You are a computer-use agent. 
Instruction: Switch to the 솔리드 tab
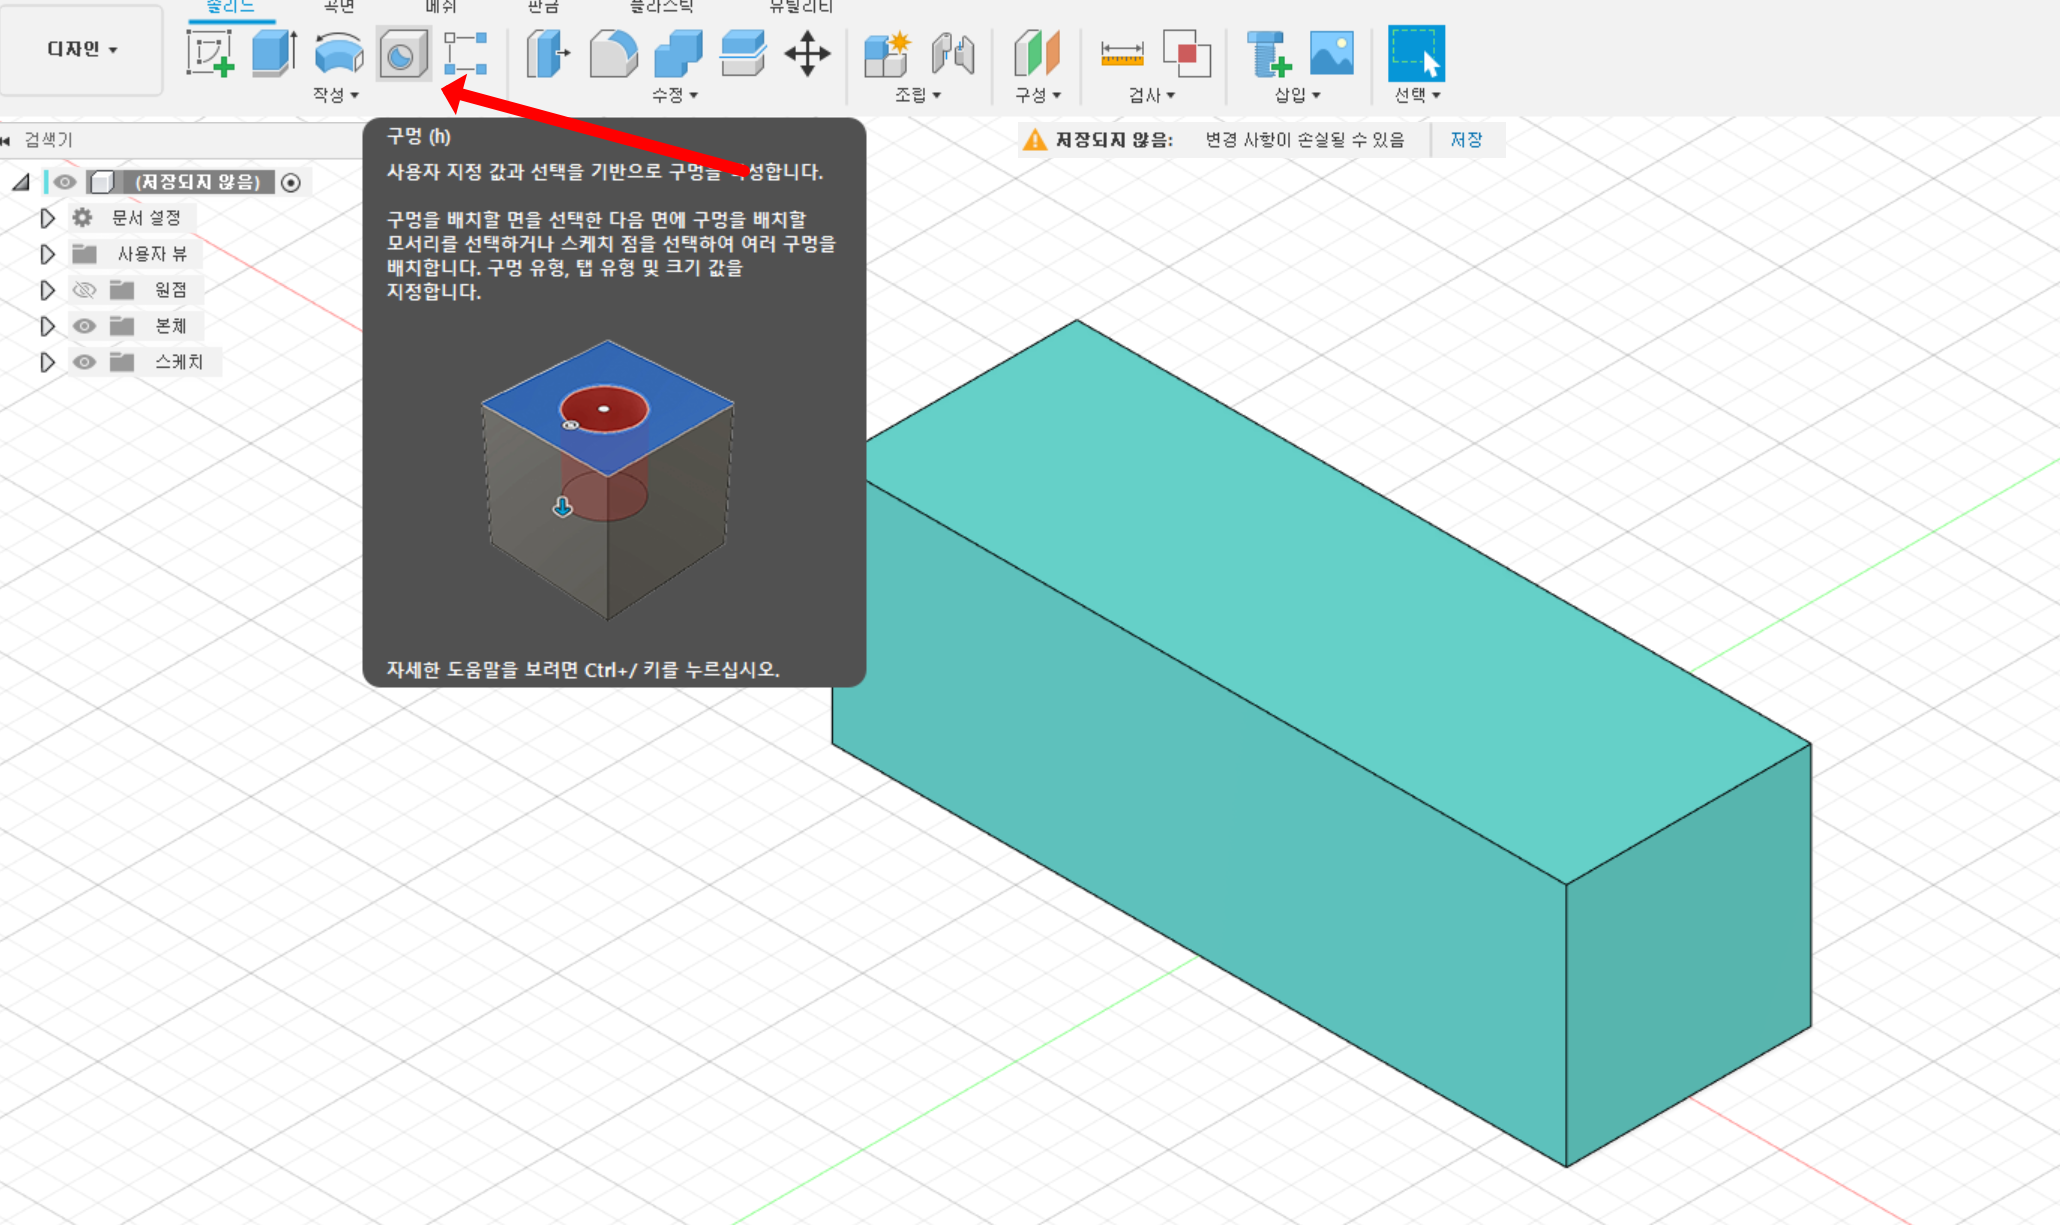pos(231,7)
